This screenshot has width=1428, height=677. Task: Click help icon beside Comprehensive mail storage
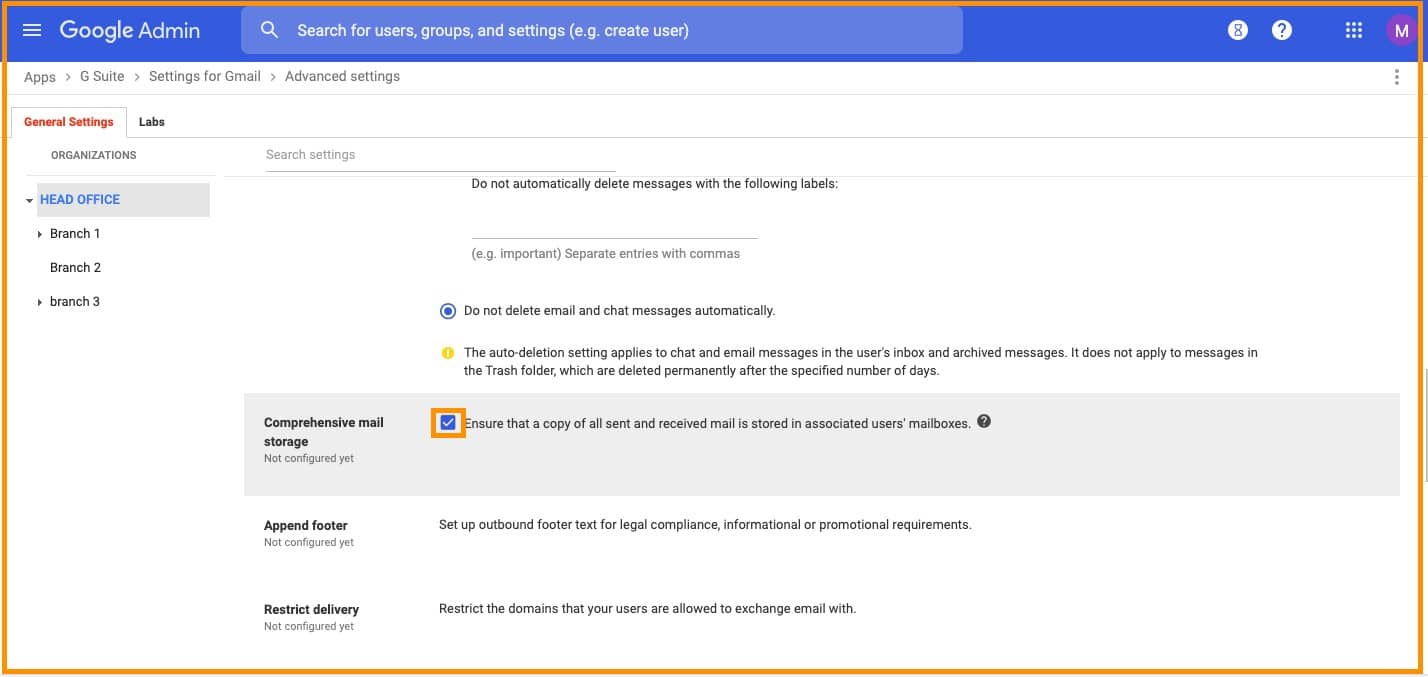click(x=984, y=422)
